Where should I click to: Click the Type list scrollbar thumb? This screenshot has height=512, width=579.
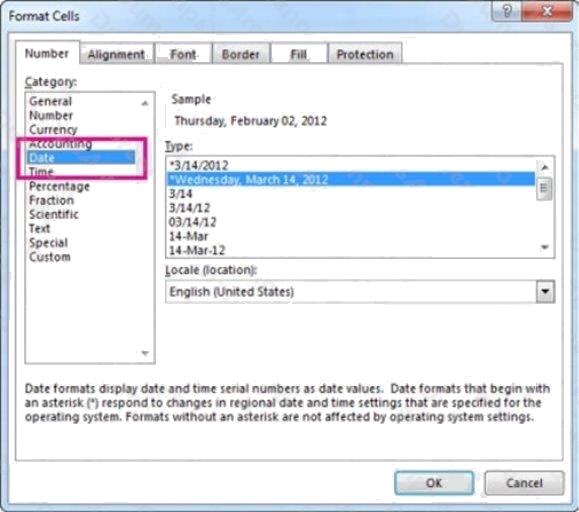544,188
